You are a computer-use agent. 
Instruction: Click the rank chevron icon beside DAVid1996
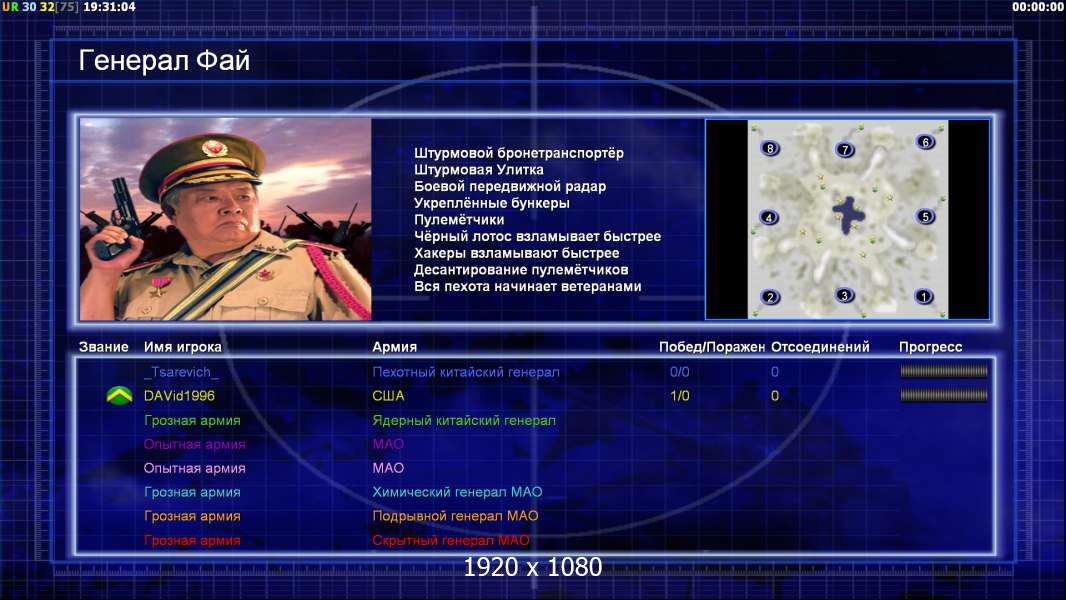[120, 395]
